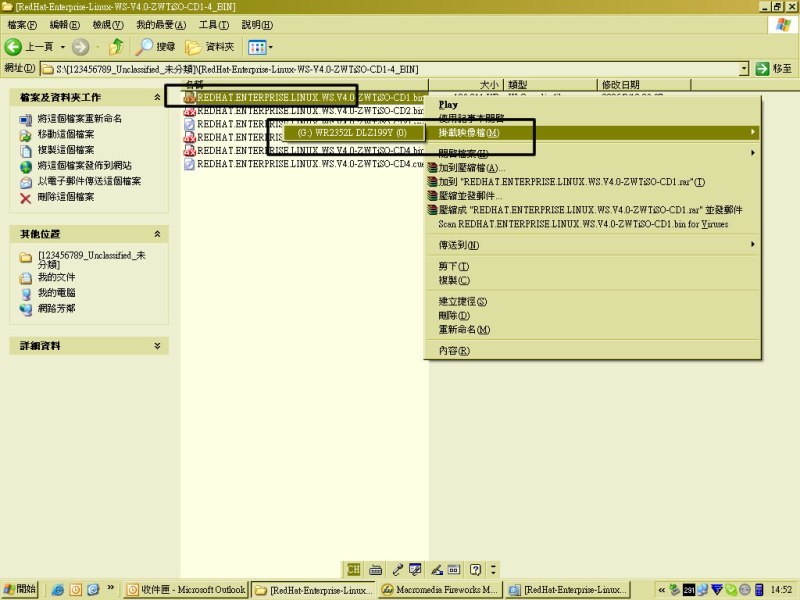Screen dimensions: 800x600
Task: Click copy this file (複製這個檔案) icon
Action: click(26, 151)
